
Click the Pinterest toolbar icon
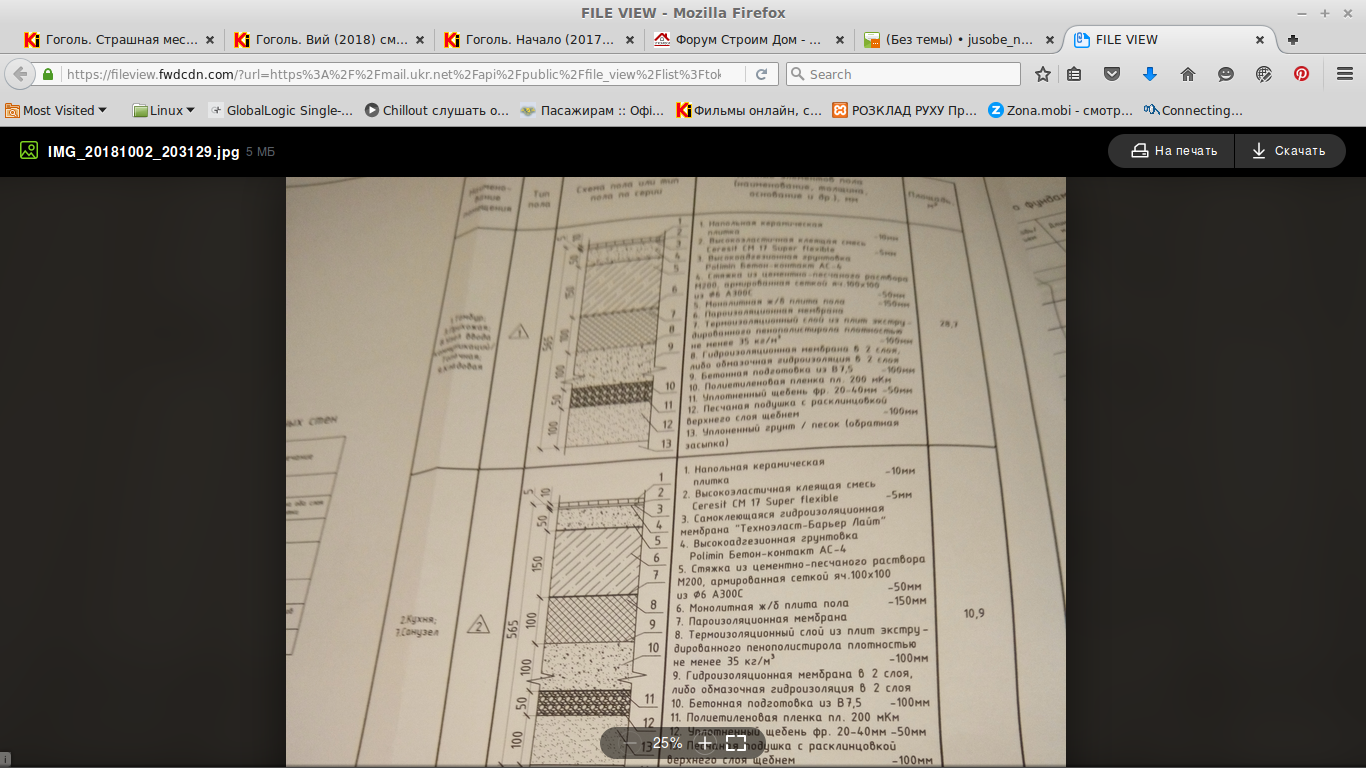tap(1301, 74)
